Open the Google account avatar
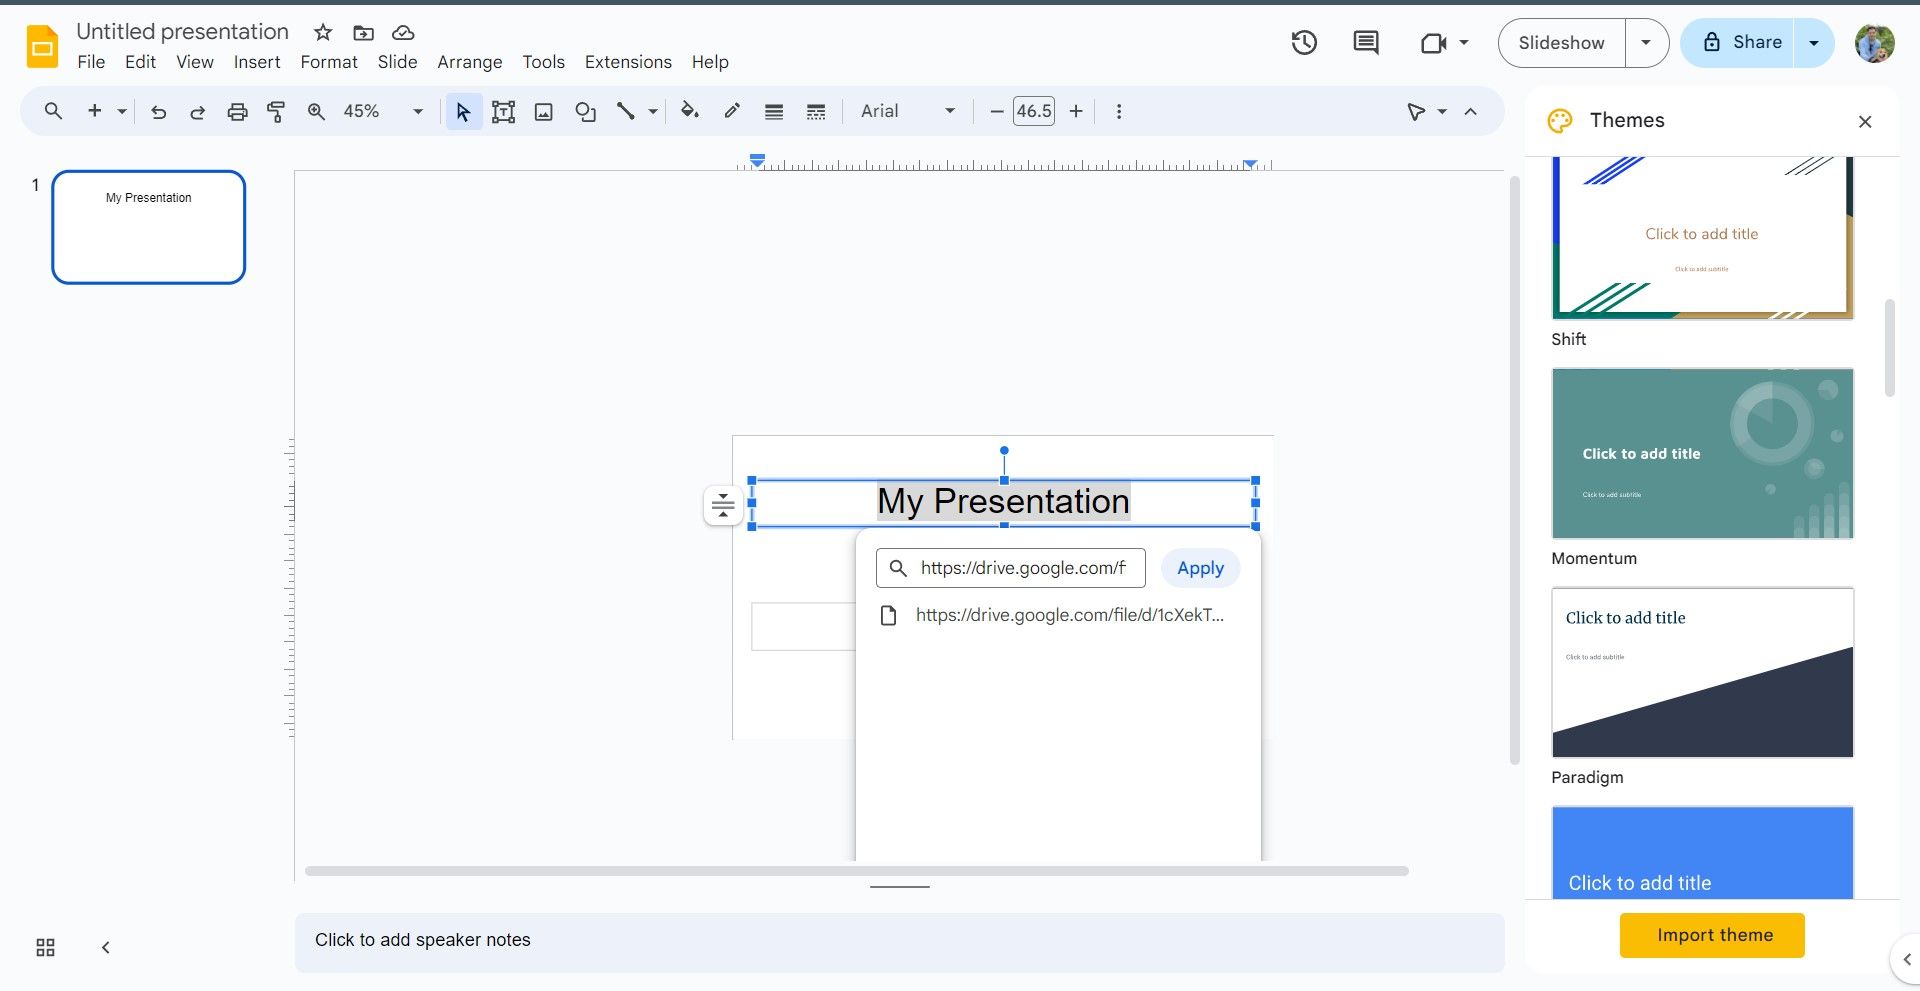Screen dimensions: 1920x991 (x=1874, y=43)
